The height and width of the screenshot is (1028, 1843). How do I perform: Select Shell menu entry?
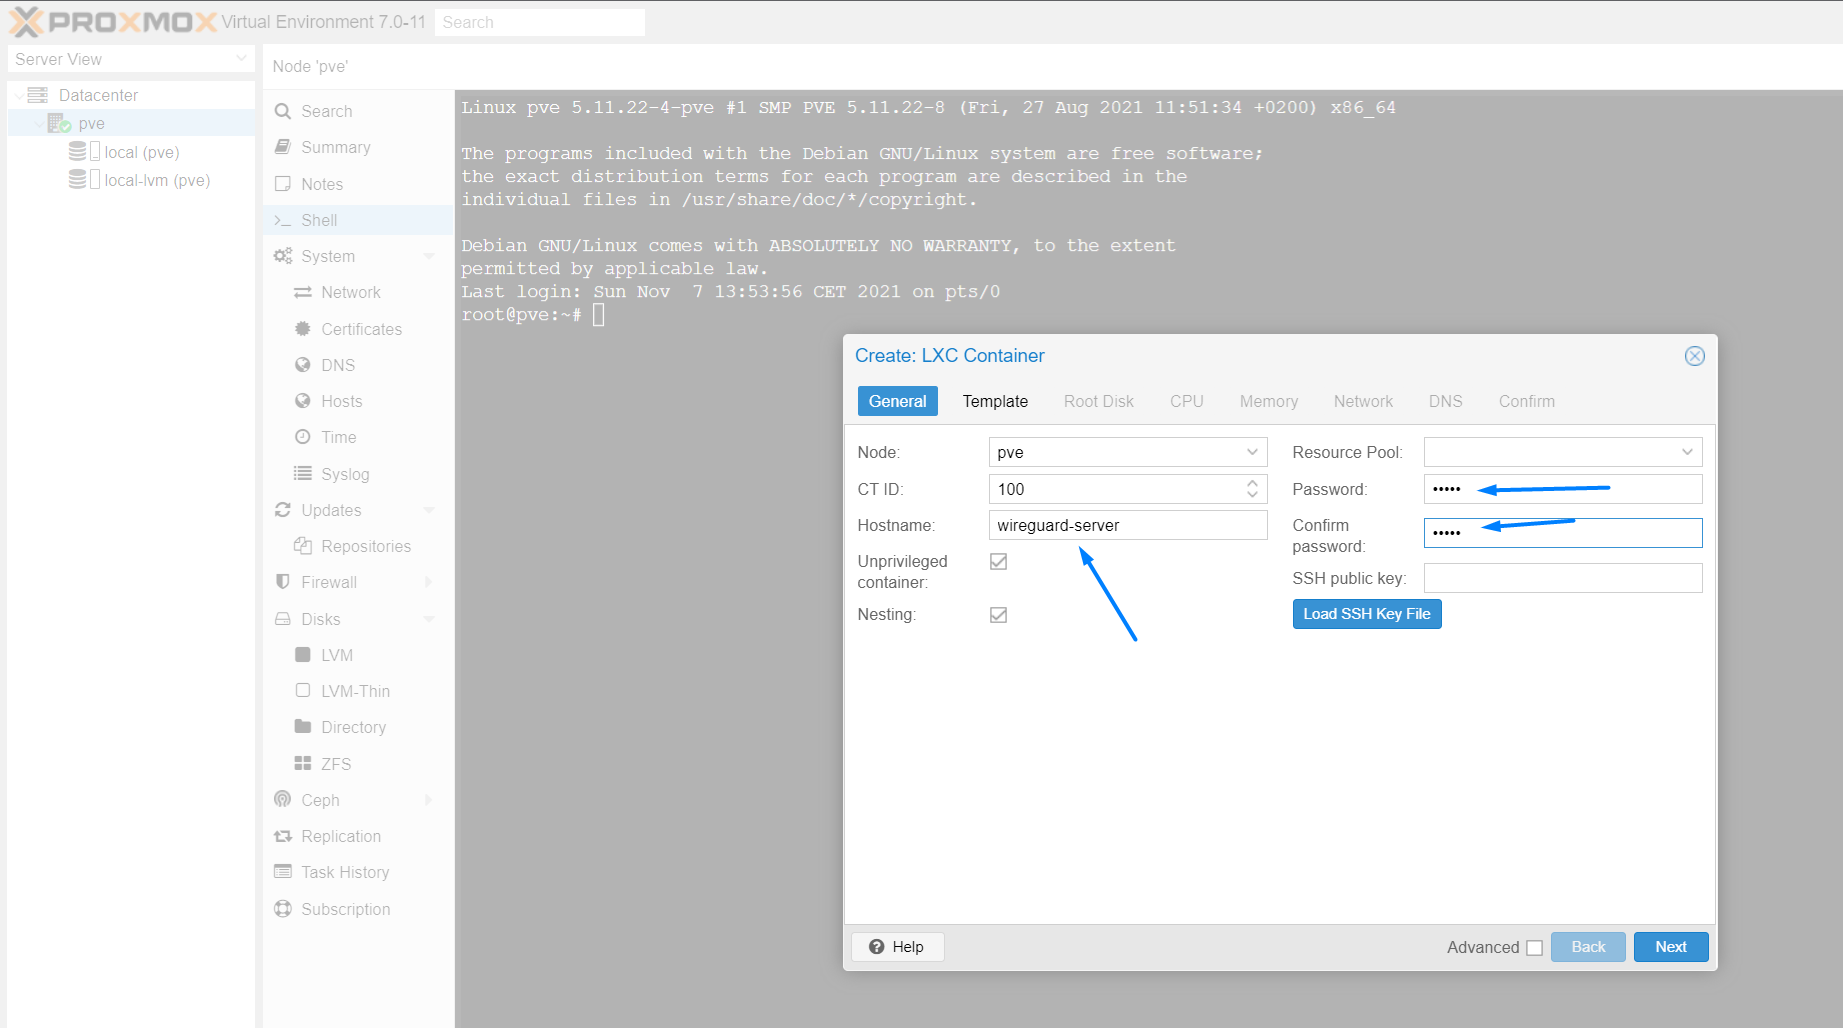[358, 220]
